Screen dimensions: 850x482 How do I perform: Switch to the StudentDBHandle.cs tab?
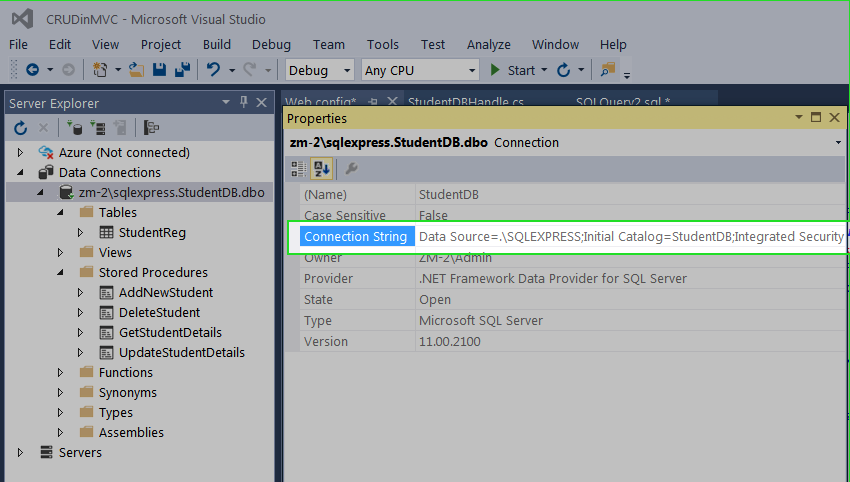(466, 101)
